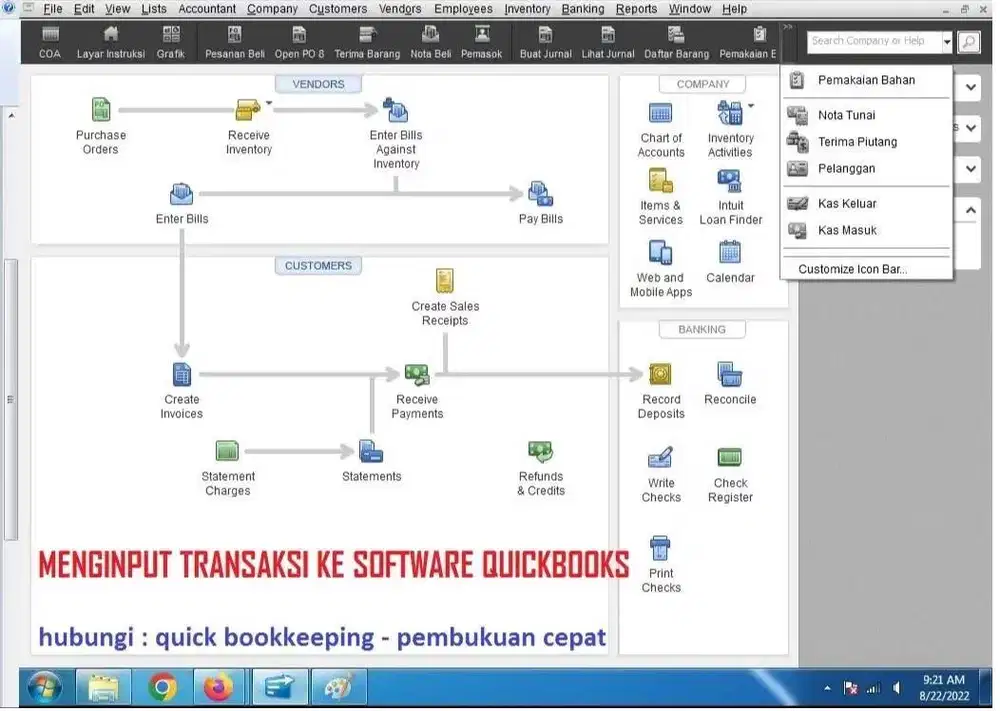This screenshot has width=1000, height=711.
Task: Click the Search Company or Help field
Action: [873, 42]
